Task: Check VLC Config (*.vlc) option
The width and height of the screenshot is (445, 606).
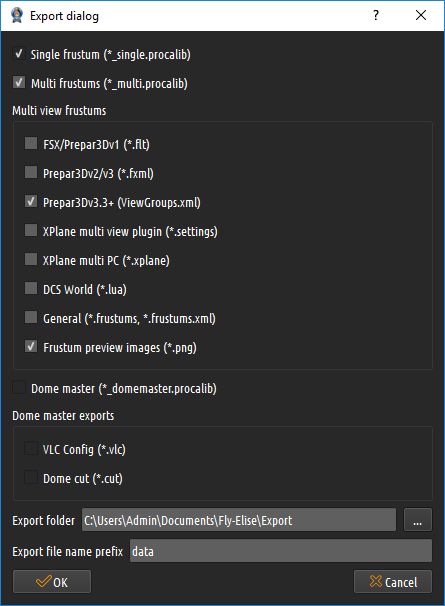Action: tap(31, 448)
